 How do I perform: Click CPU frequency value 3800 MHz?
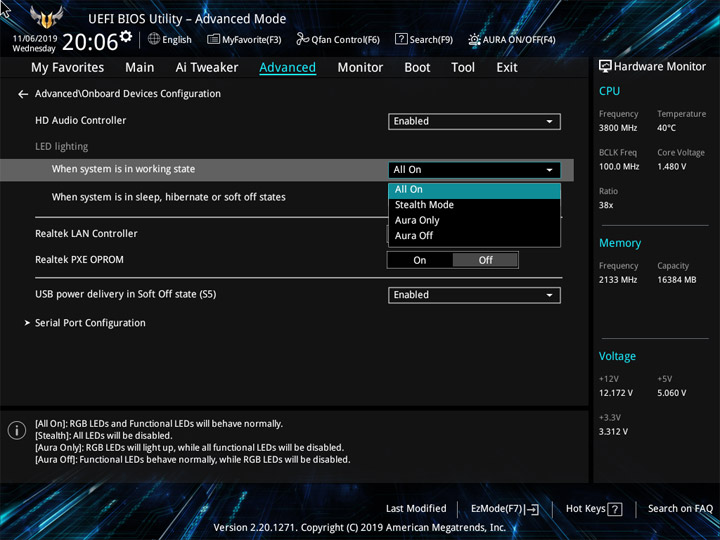click(618, 128)
